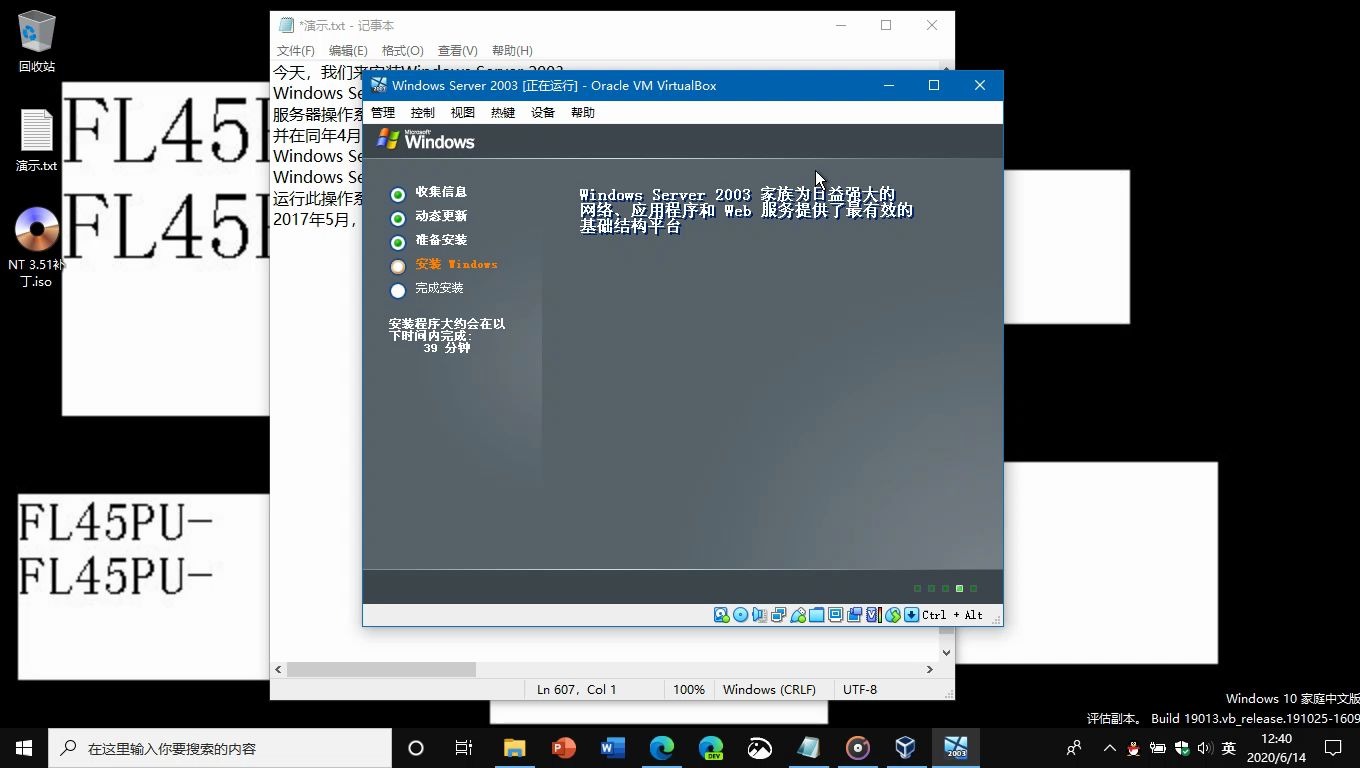The height and width of the screenshot is (768, 1360).
Task: Open File Explorer from the taskbar
Action: [514, 748]
